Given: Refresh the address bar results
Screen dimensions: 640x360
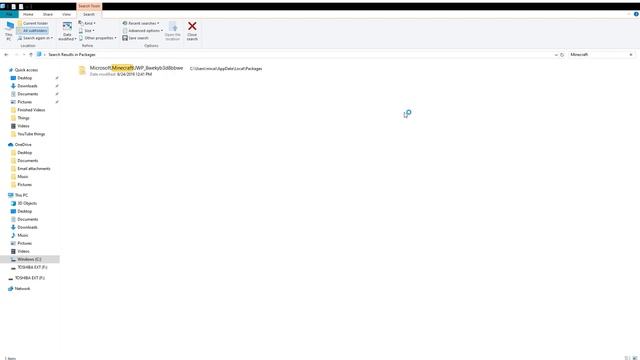Looking at the screenshot, I should [x=562, y=55].
